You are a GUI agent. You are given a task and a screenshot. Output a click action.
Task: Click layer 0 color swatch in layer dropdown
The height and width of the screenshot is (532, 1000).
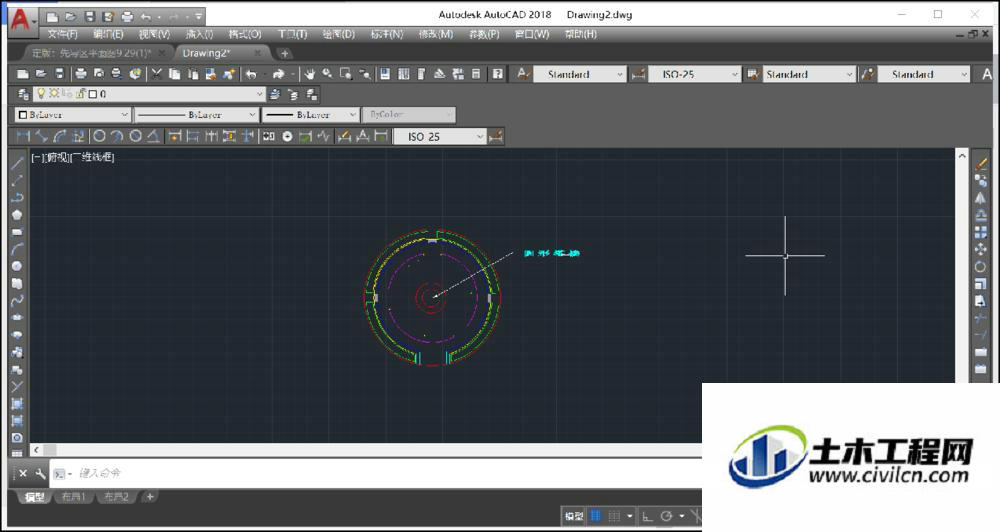(x=92, y=94)
